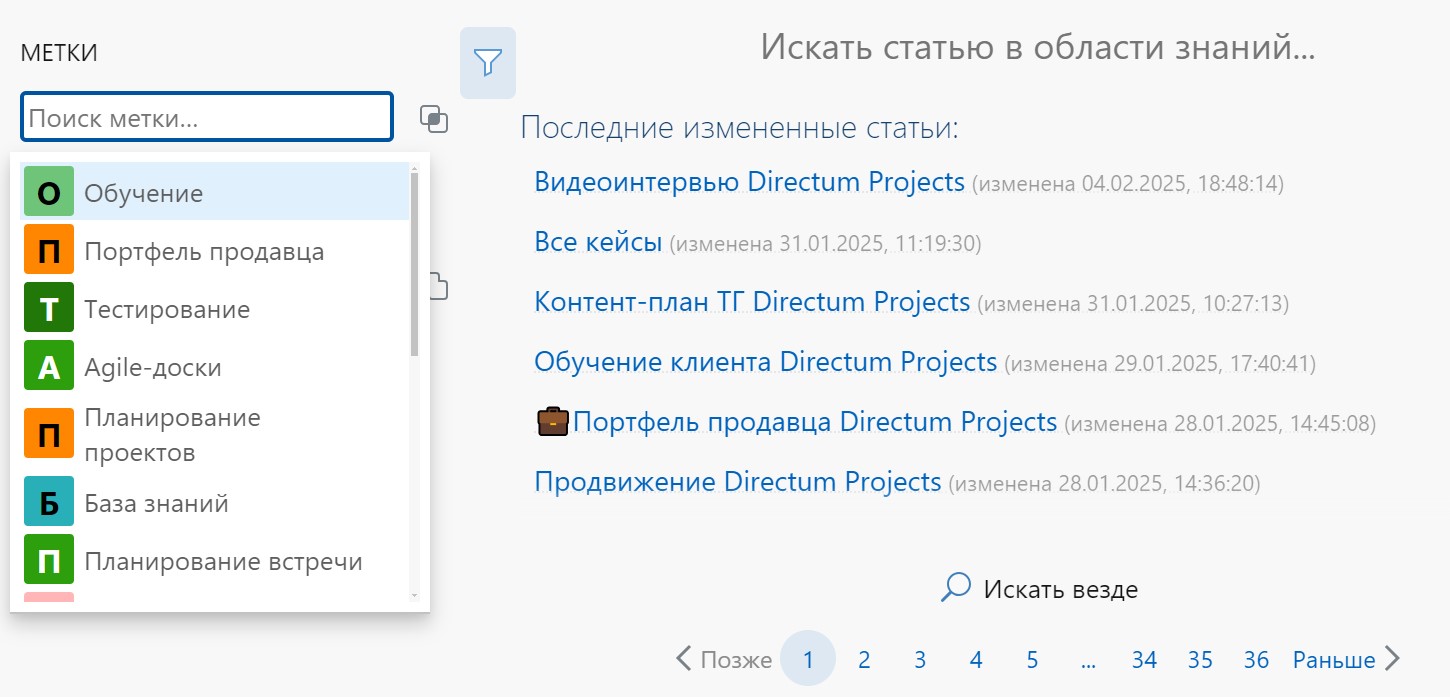The height and width of the screenshot is (697, 1450).
Task: Choose Планирование проектов from tag dropdown
Action: [x=172, y=435]
